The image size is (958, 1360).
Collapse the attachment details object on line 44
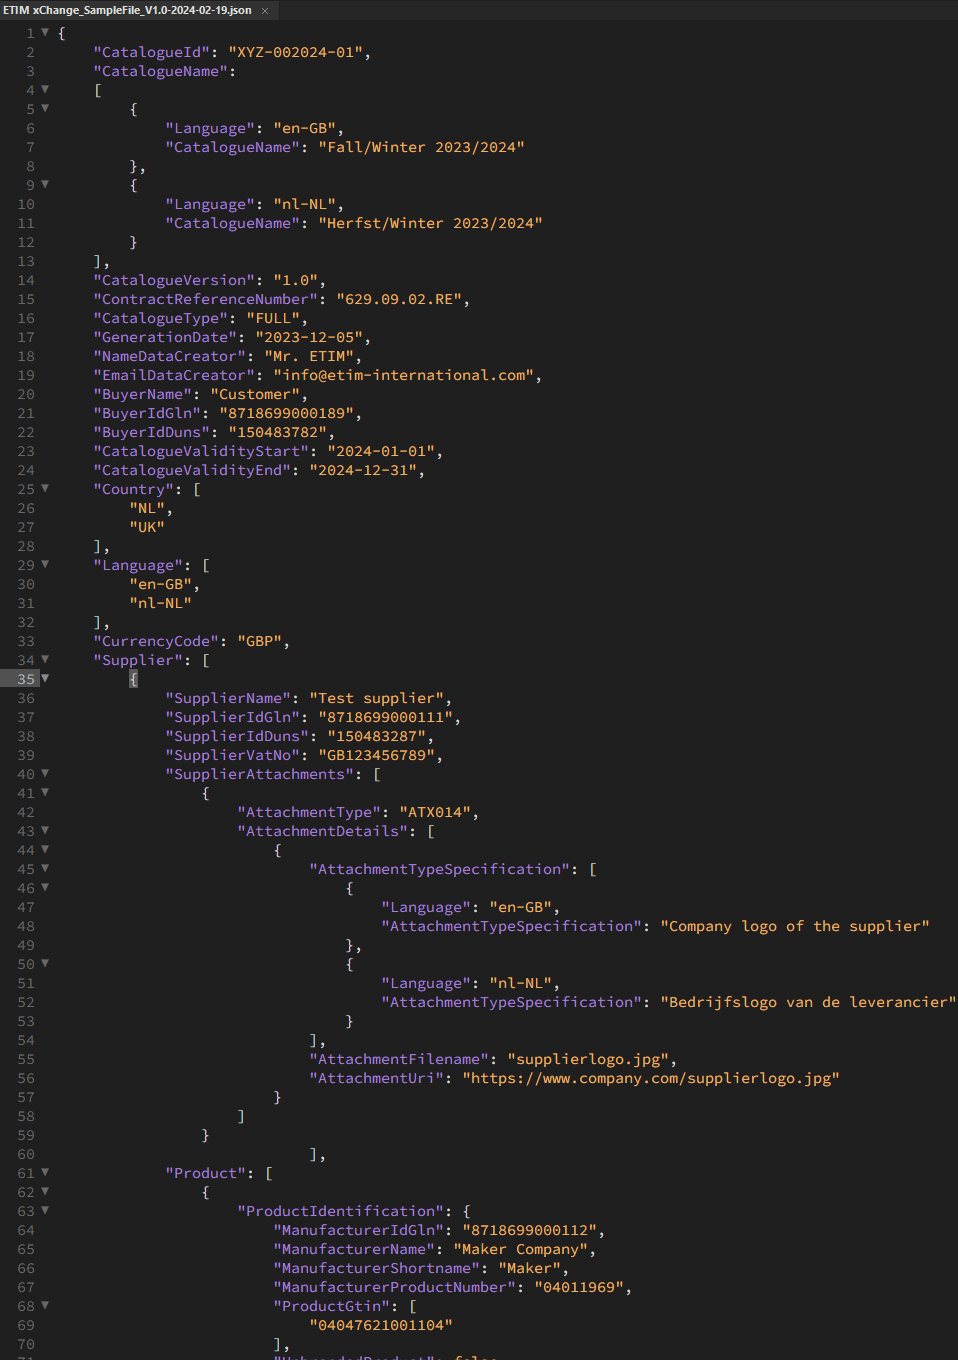(x=45, y=849)
